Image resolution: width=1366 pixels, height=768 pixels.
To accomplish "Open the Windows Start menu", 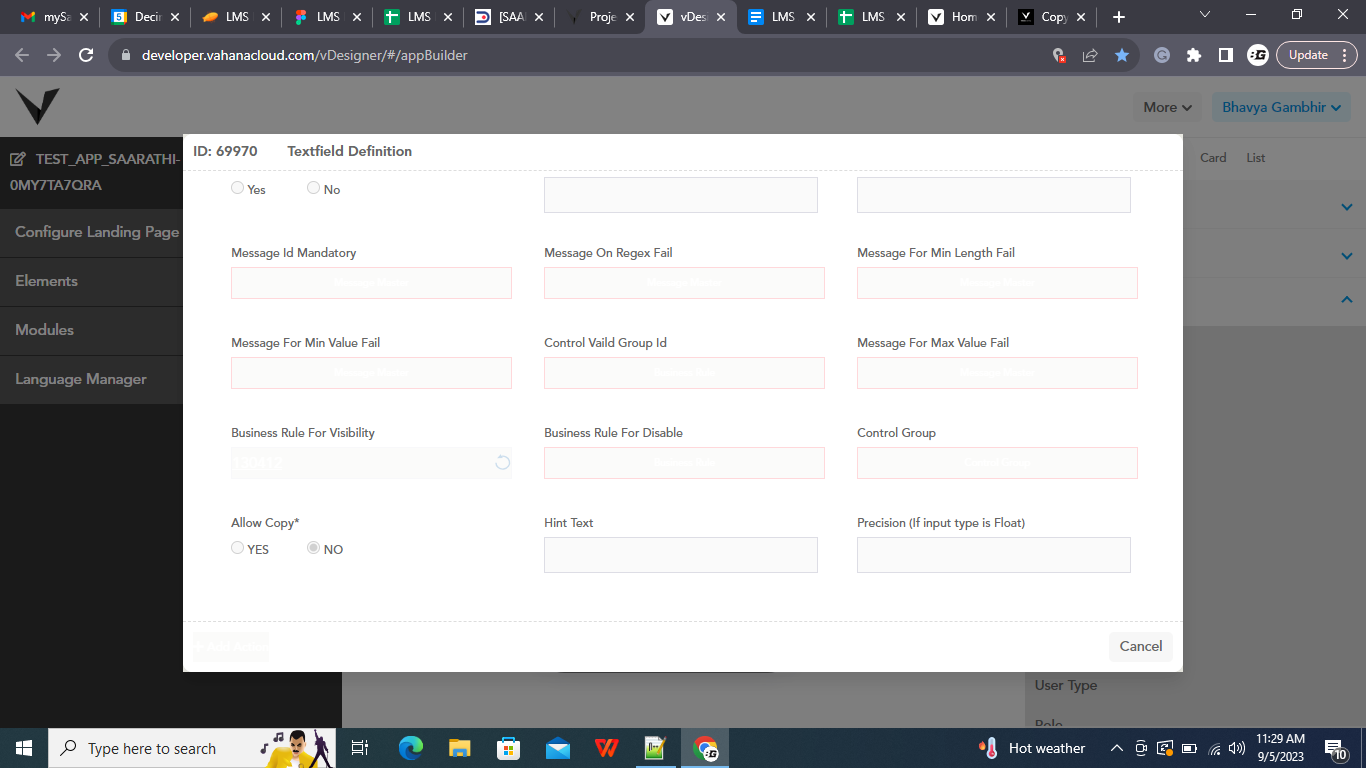I will pyautogui.click(x=24, y=748).
